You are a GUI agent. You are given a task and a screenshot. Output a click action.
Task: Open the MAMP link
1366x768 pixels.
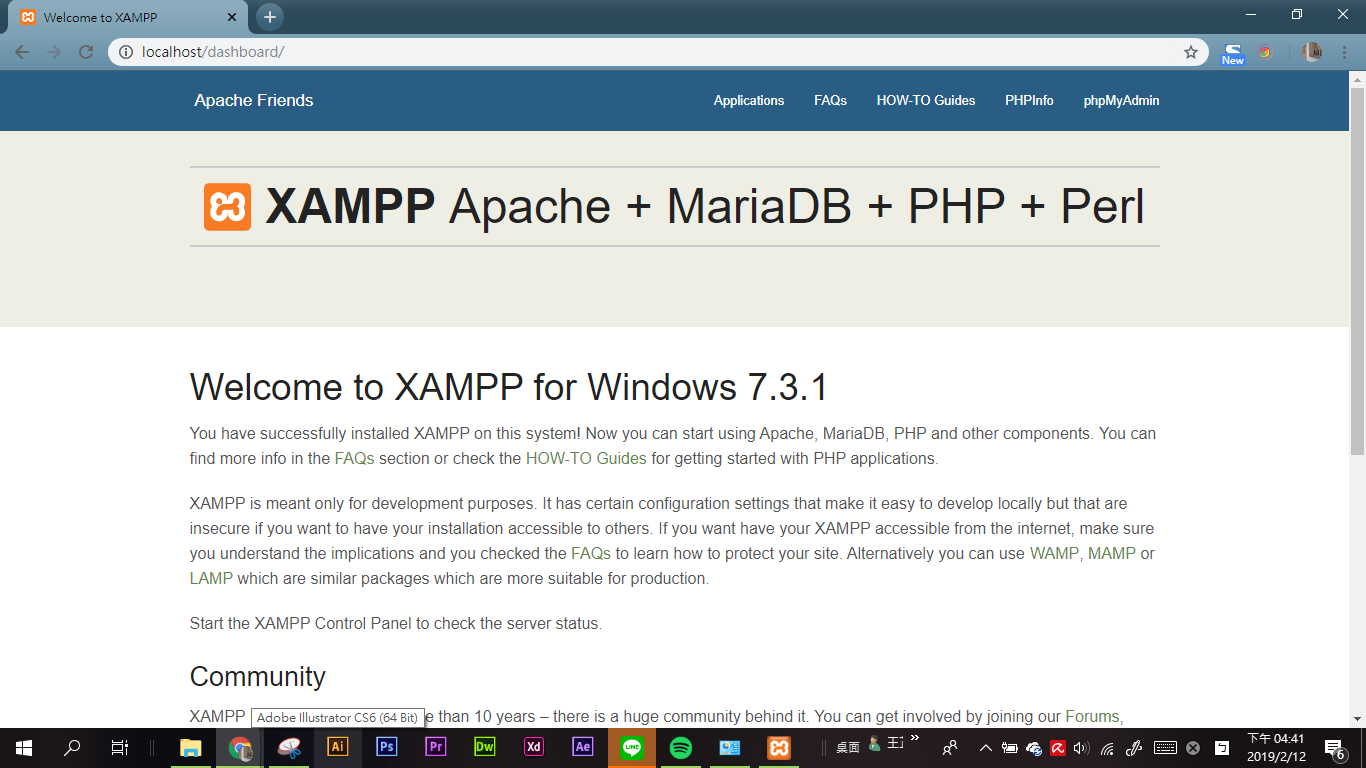(x=1112, y=553)
